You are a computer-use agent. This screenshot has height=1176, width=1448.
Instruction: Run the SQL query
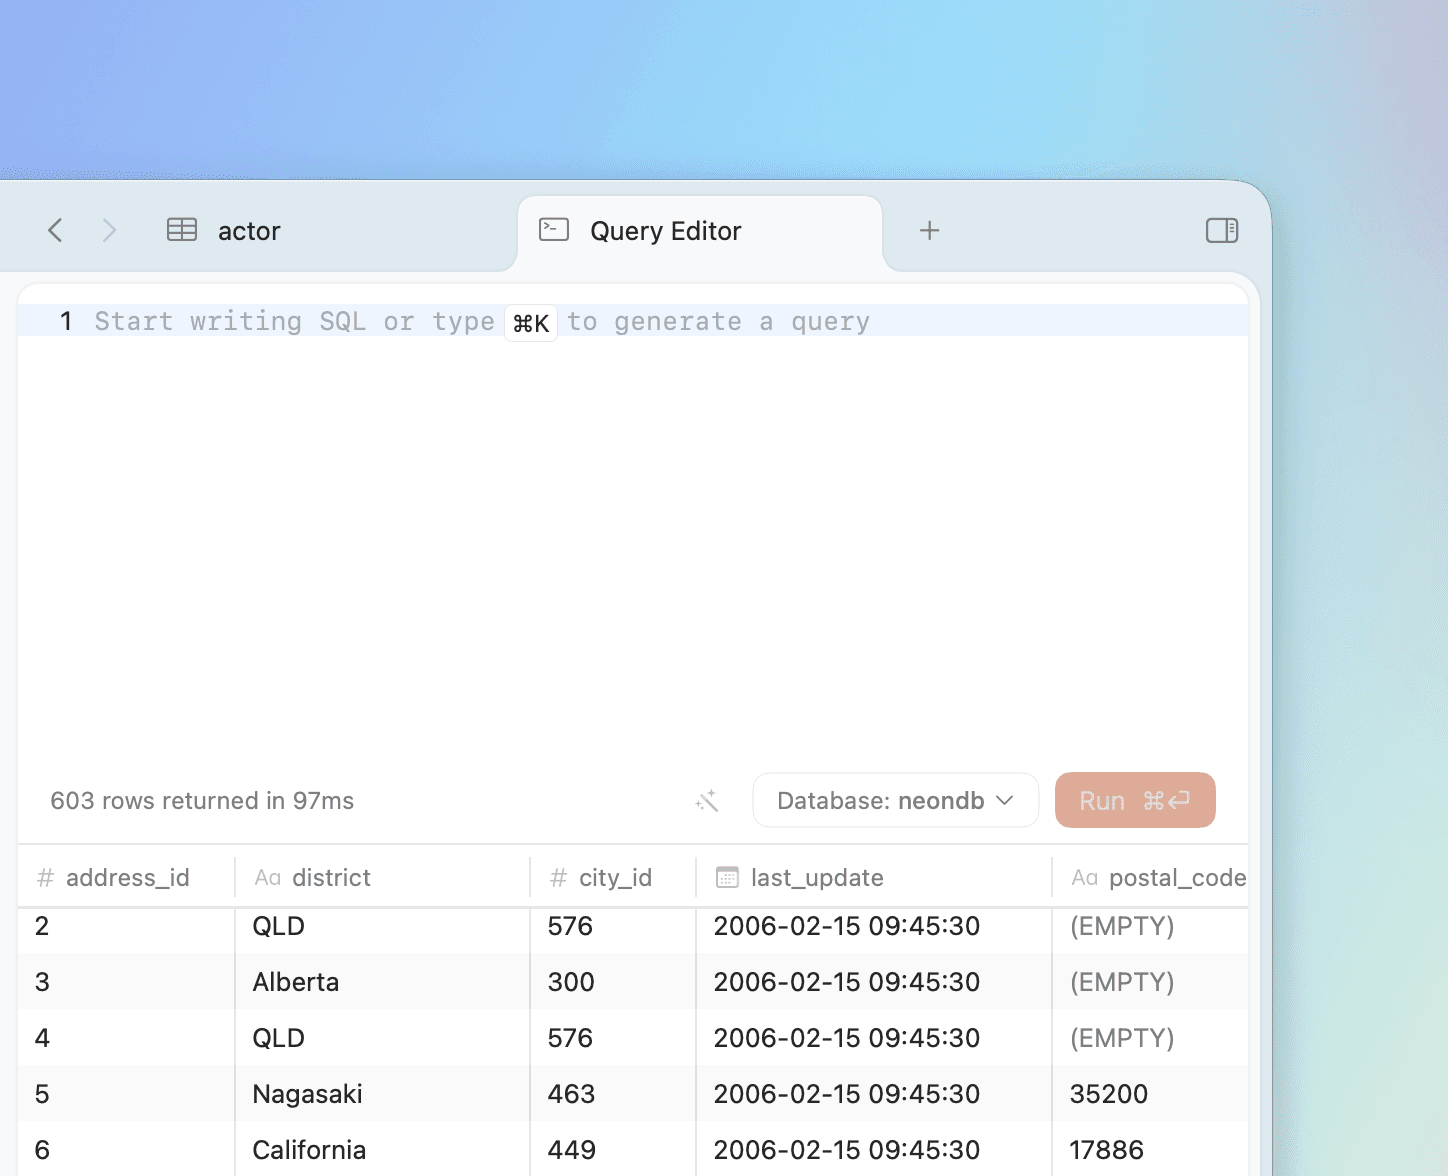click(x=1135, y=800)
